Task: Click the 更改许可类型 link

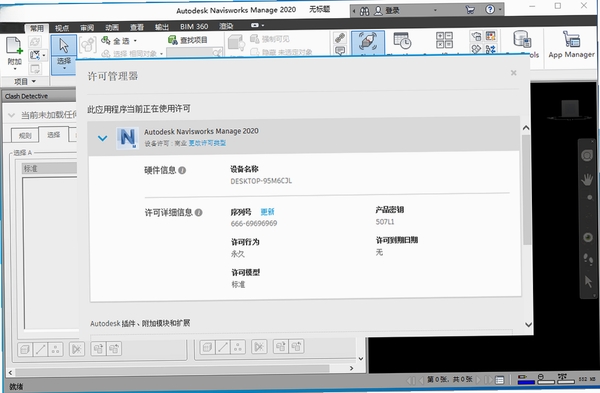Action: click(x=207, y=143)
